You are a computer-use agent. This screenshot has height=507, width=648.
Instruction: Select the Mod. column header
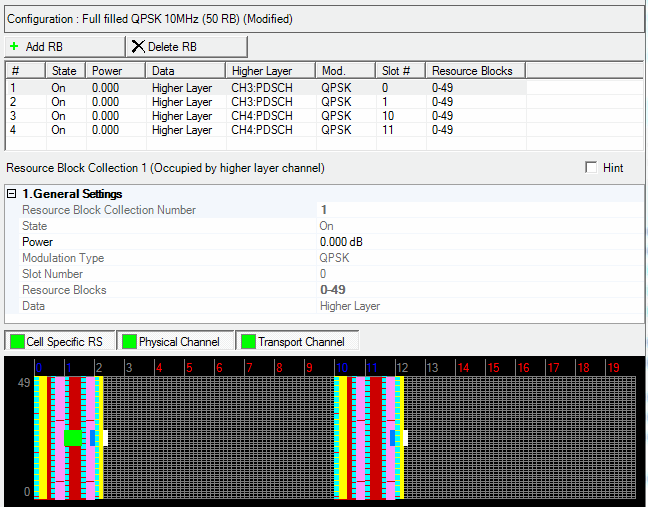pos(345,71)
